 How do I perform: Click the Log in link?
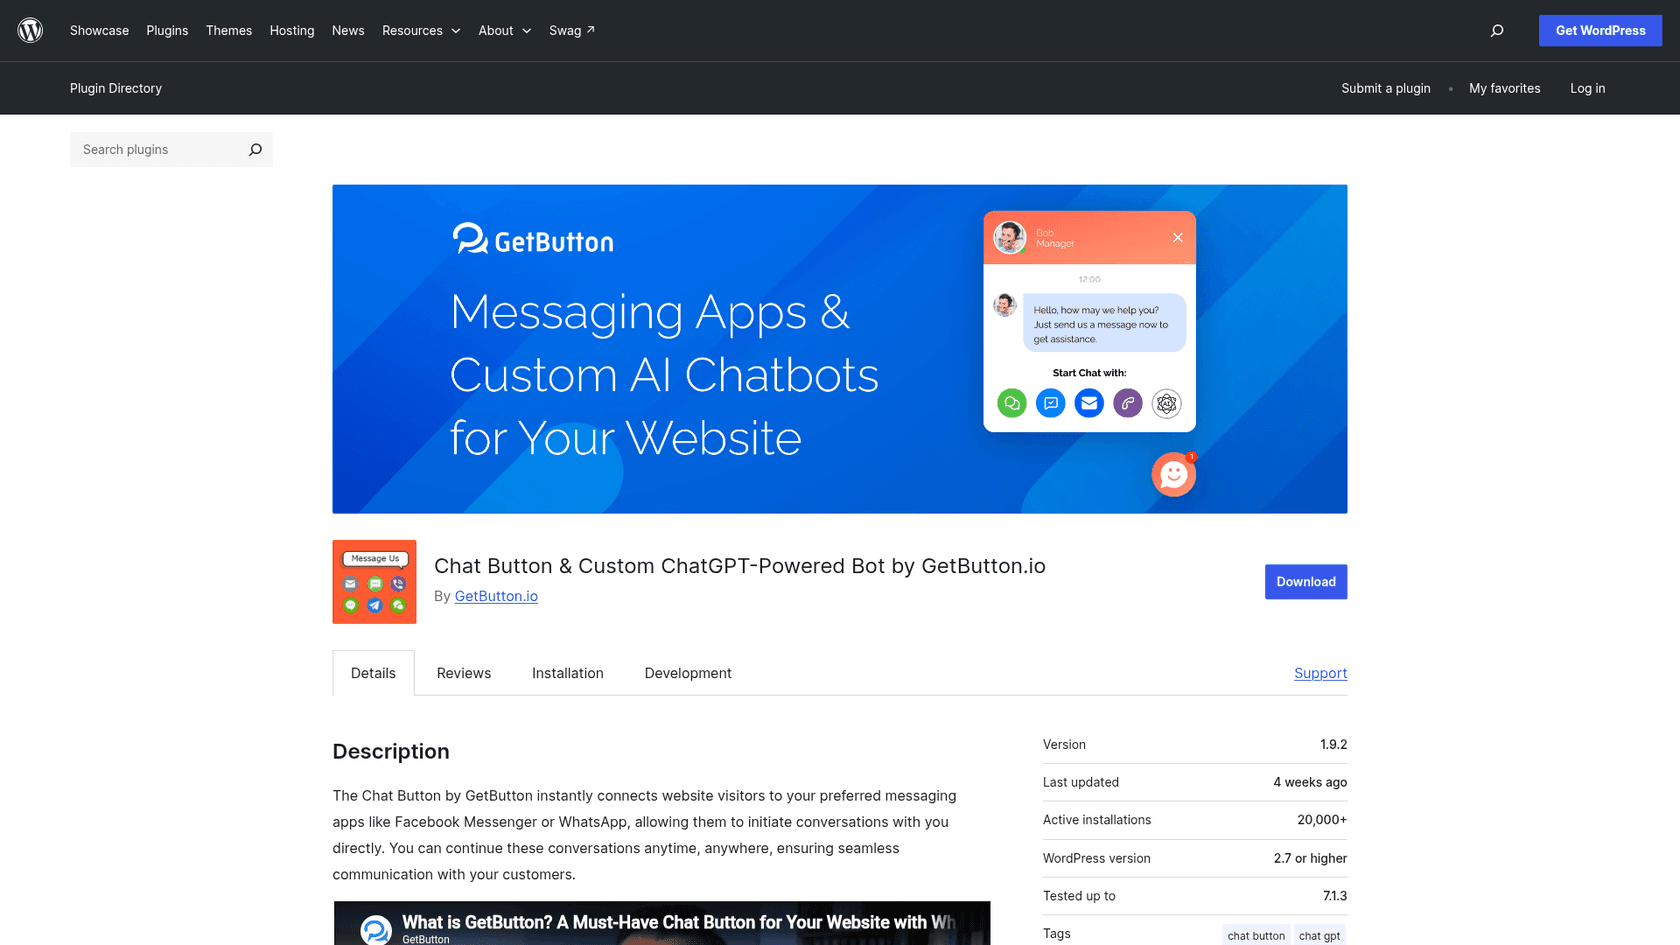1587,88
